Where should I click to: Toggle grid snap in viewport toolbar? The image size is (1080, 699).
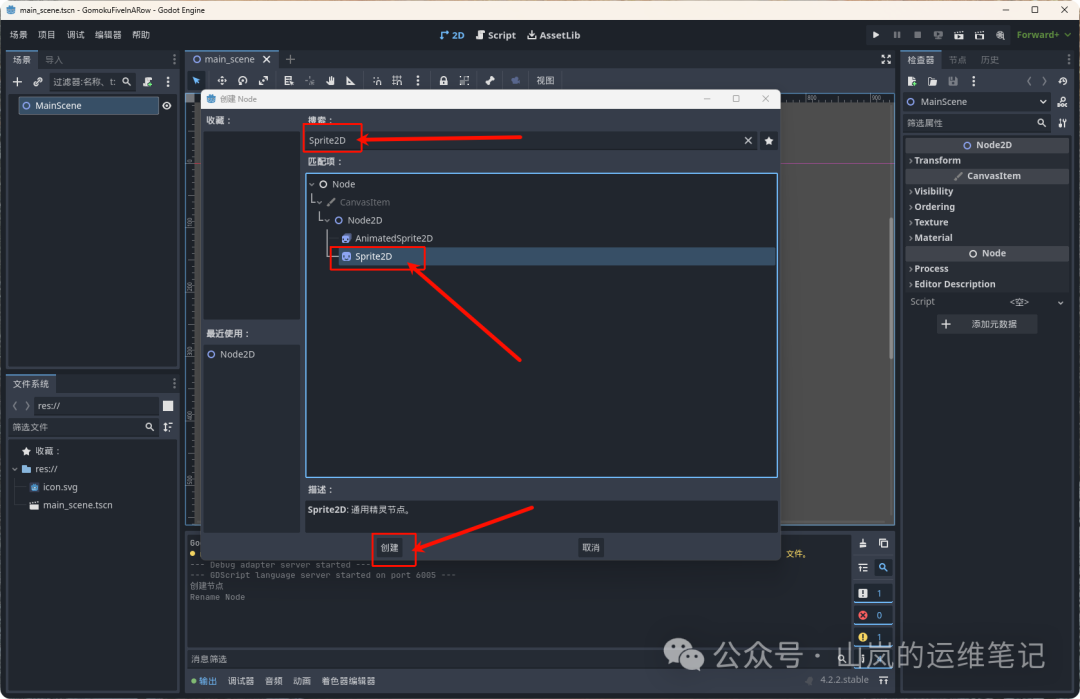[397, 81]
